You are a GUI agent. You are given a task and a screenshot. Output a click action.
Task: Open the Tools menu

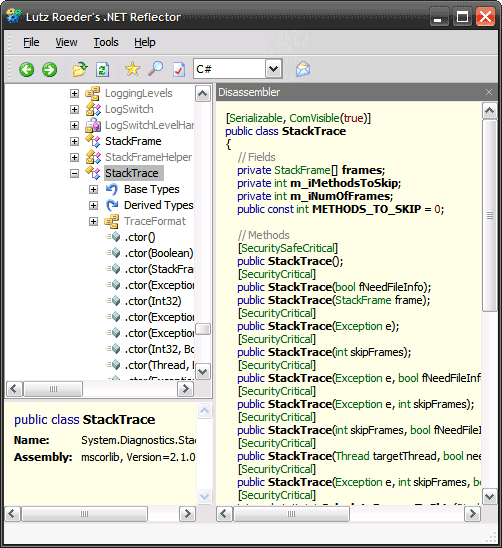[x=106, y=42]
